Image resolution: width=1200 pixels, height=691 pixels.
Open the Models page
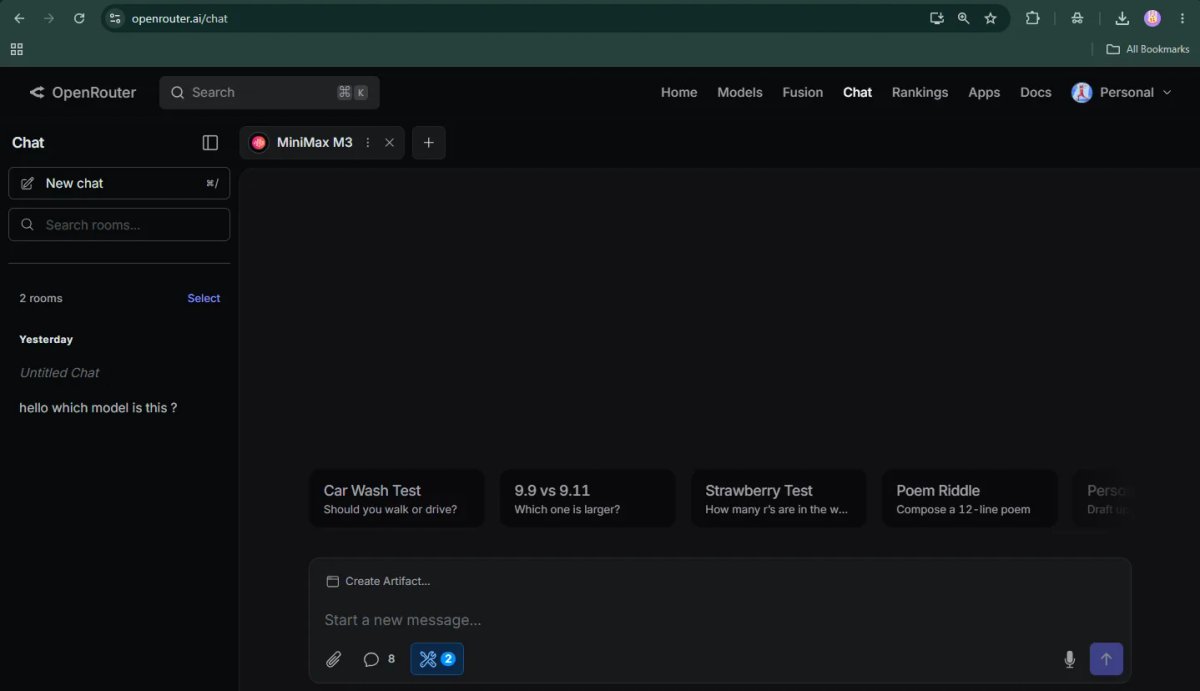(x=740, y=92)
